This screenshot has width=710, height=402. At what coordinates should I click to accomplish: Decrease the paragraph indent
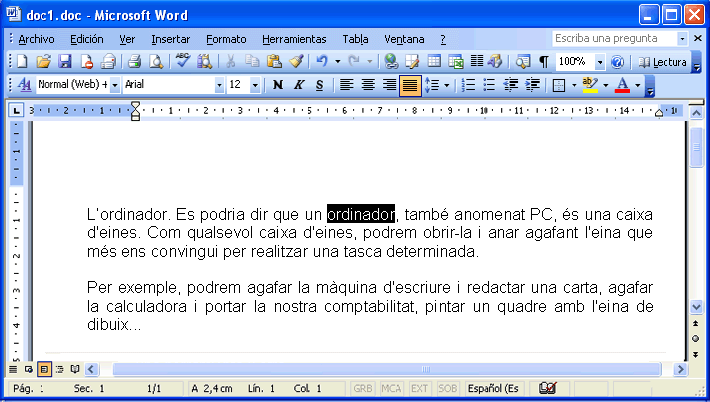tap(511, 85)
